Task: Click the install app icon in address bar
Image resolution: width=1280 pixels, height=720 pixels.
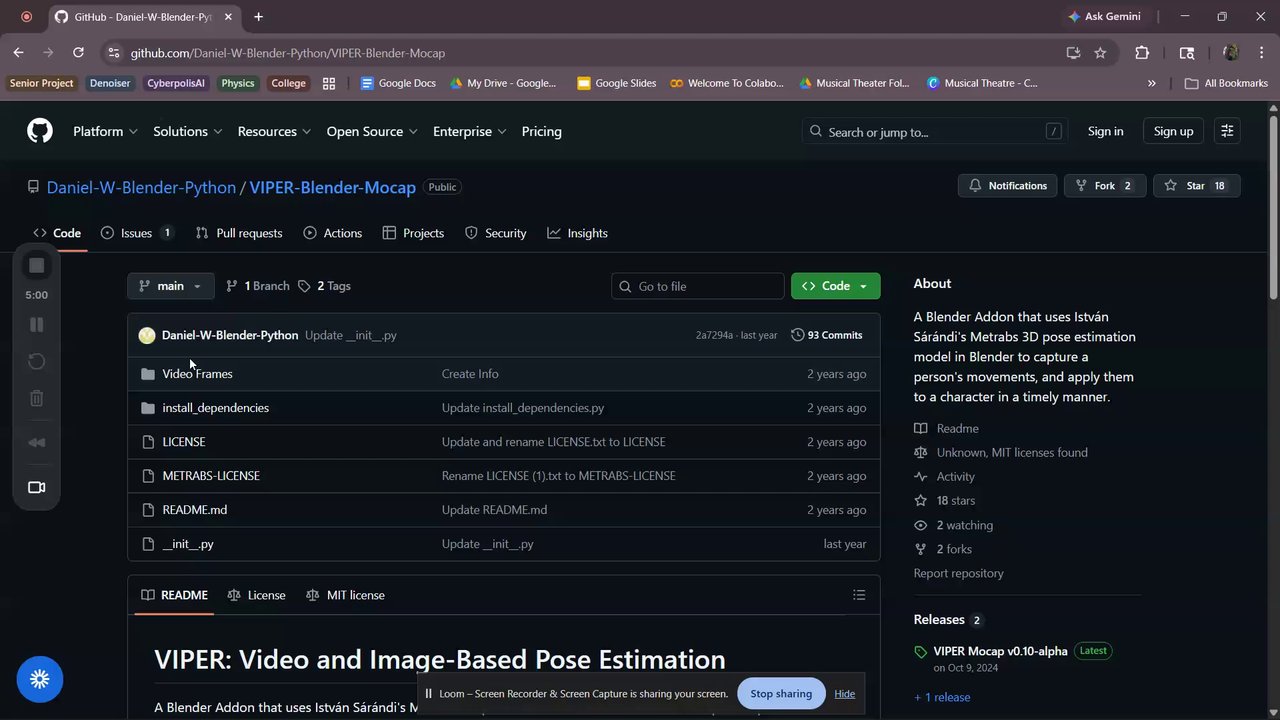Action: click(1073, 53)
